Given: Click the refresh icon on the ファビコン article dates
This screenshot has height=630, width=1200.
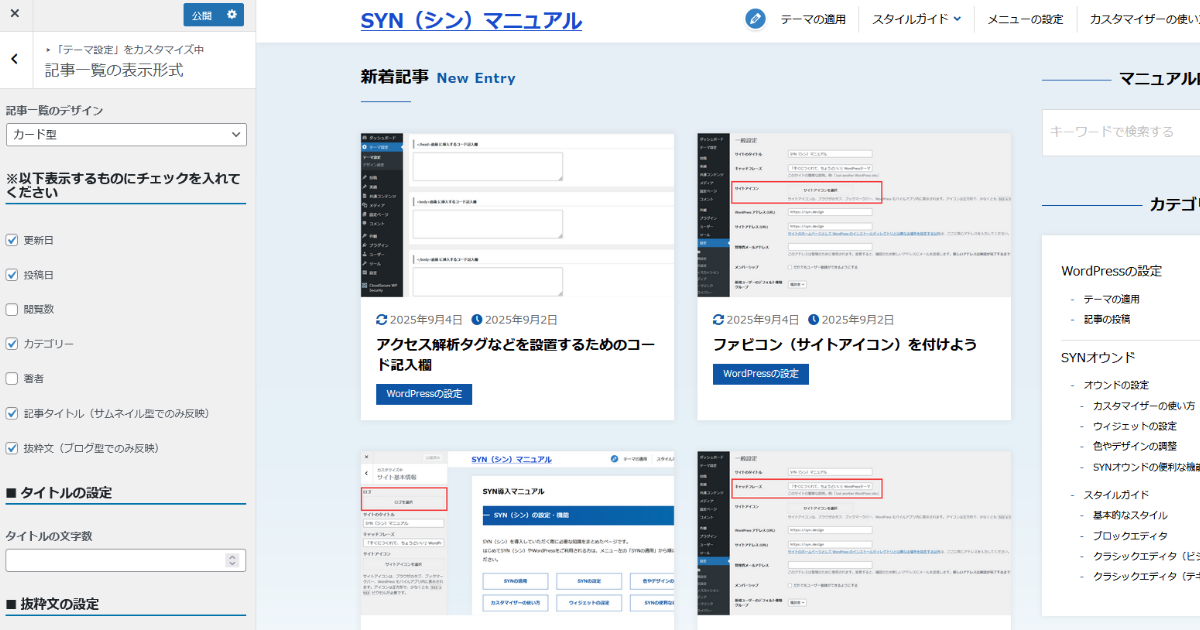Looking at the screenshot, I should coord(718,320).
